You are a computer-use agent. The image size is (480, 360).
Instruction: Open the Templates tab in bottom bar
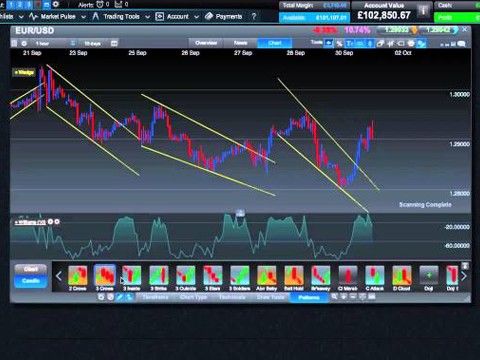155,297
